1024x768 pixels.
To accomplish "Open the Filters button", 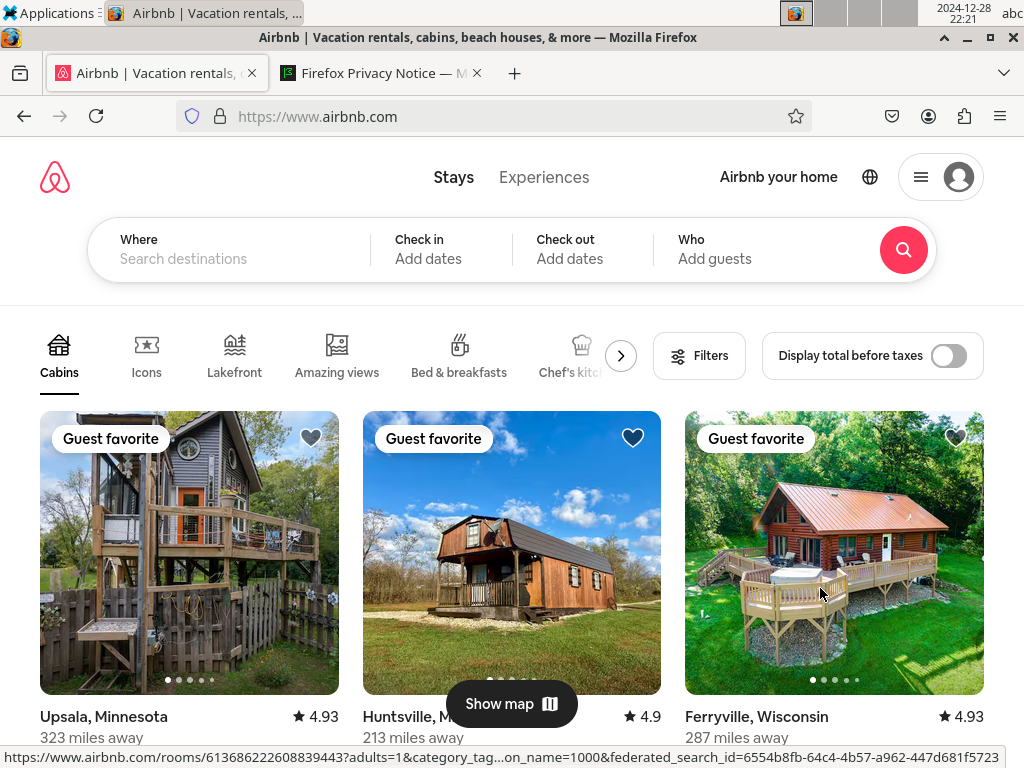I will point(699,356).
